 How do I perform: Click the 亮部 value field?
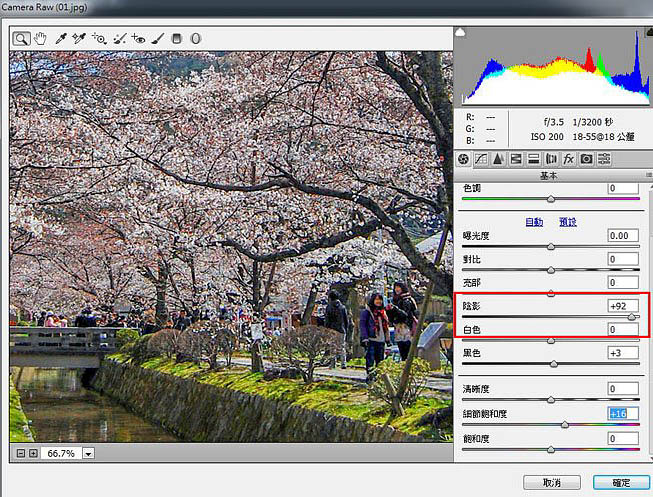pyautogui.click(x=623, y=282)
